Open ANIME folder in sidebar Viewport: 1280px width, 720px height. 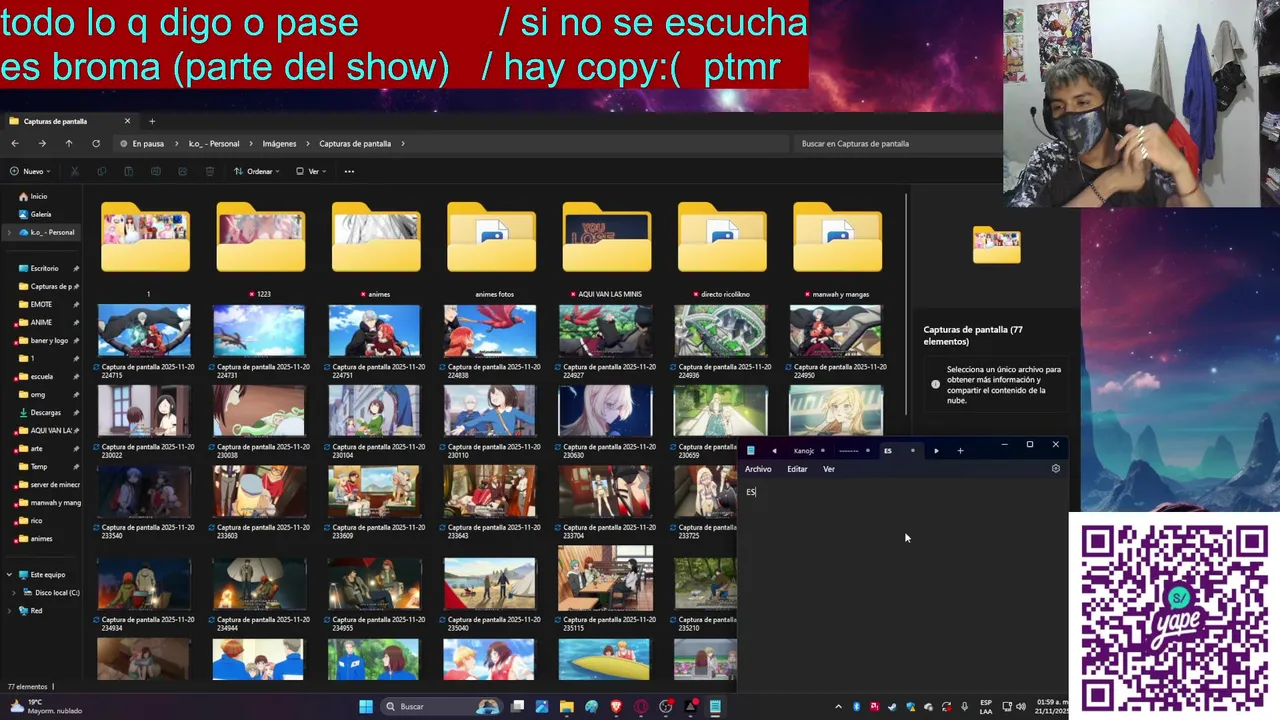[x=41, y=322]
